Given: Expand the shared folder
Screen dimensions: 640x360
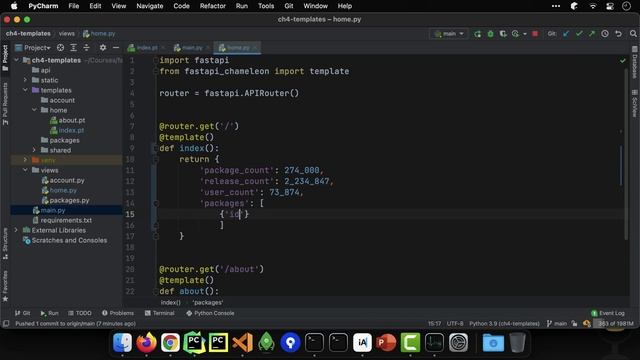Looking at the screenshot, I should tap(34, 150).
